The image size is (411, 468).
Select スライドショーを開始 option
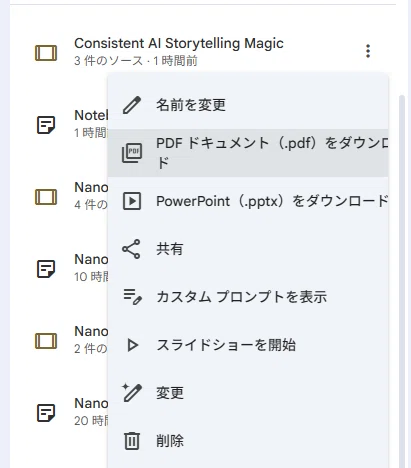coord(248,345)
